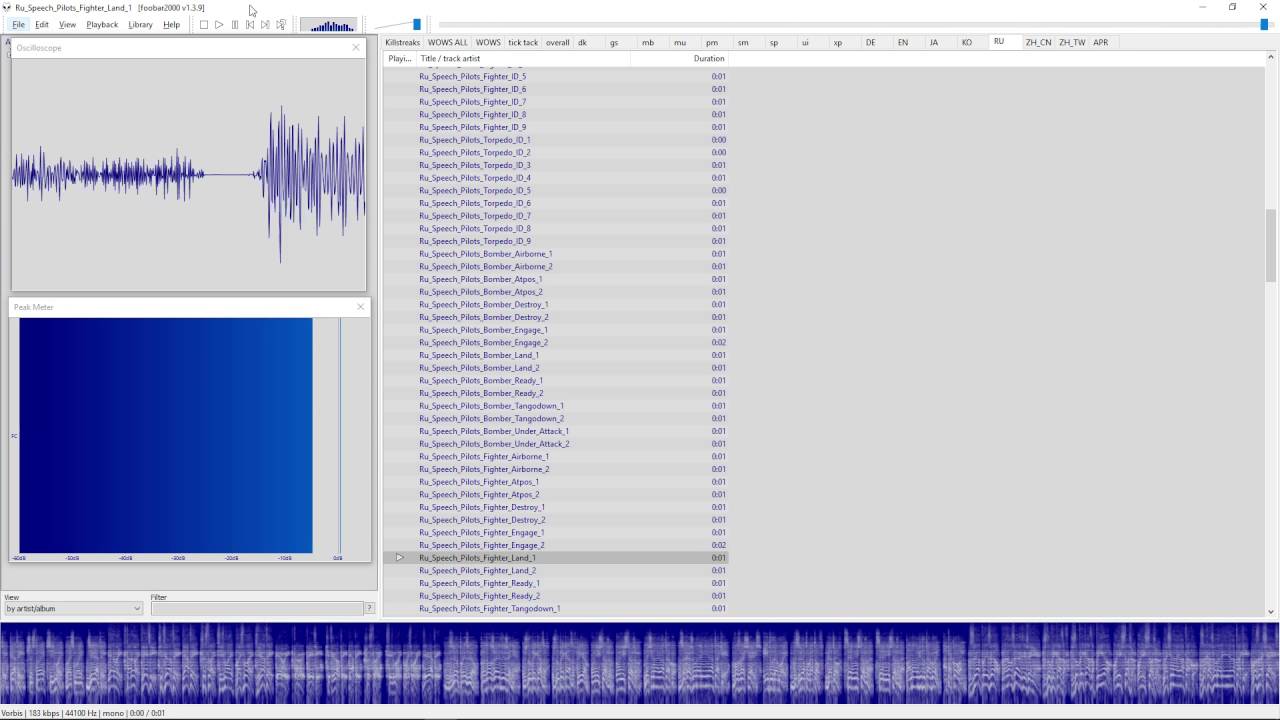Sort by the Title / track artist header
The width and height of the screenshot is (1280, 720).
[x=523, y=58]
